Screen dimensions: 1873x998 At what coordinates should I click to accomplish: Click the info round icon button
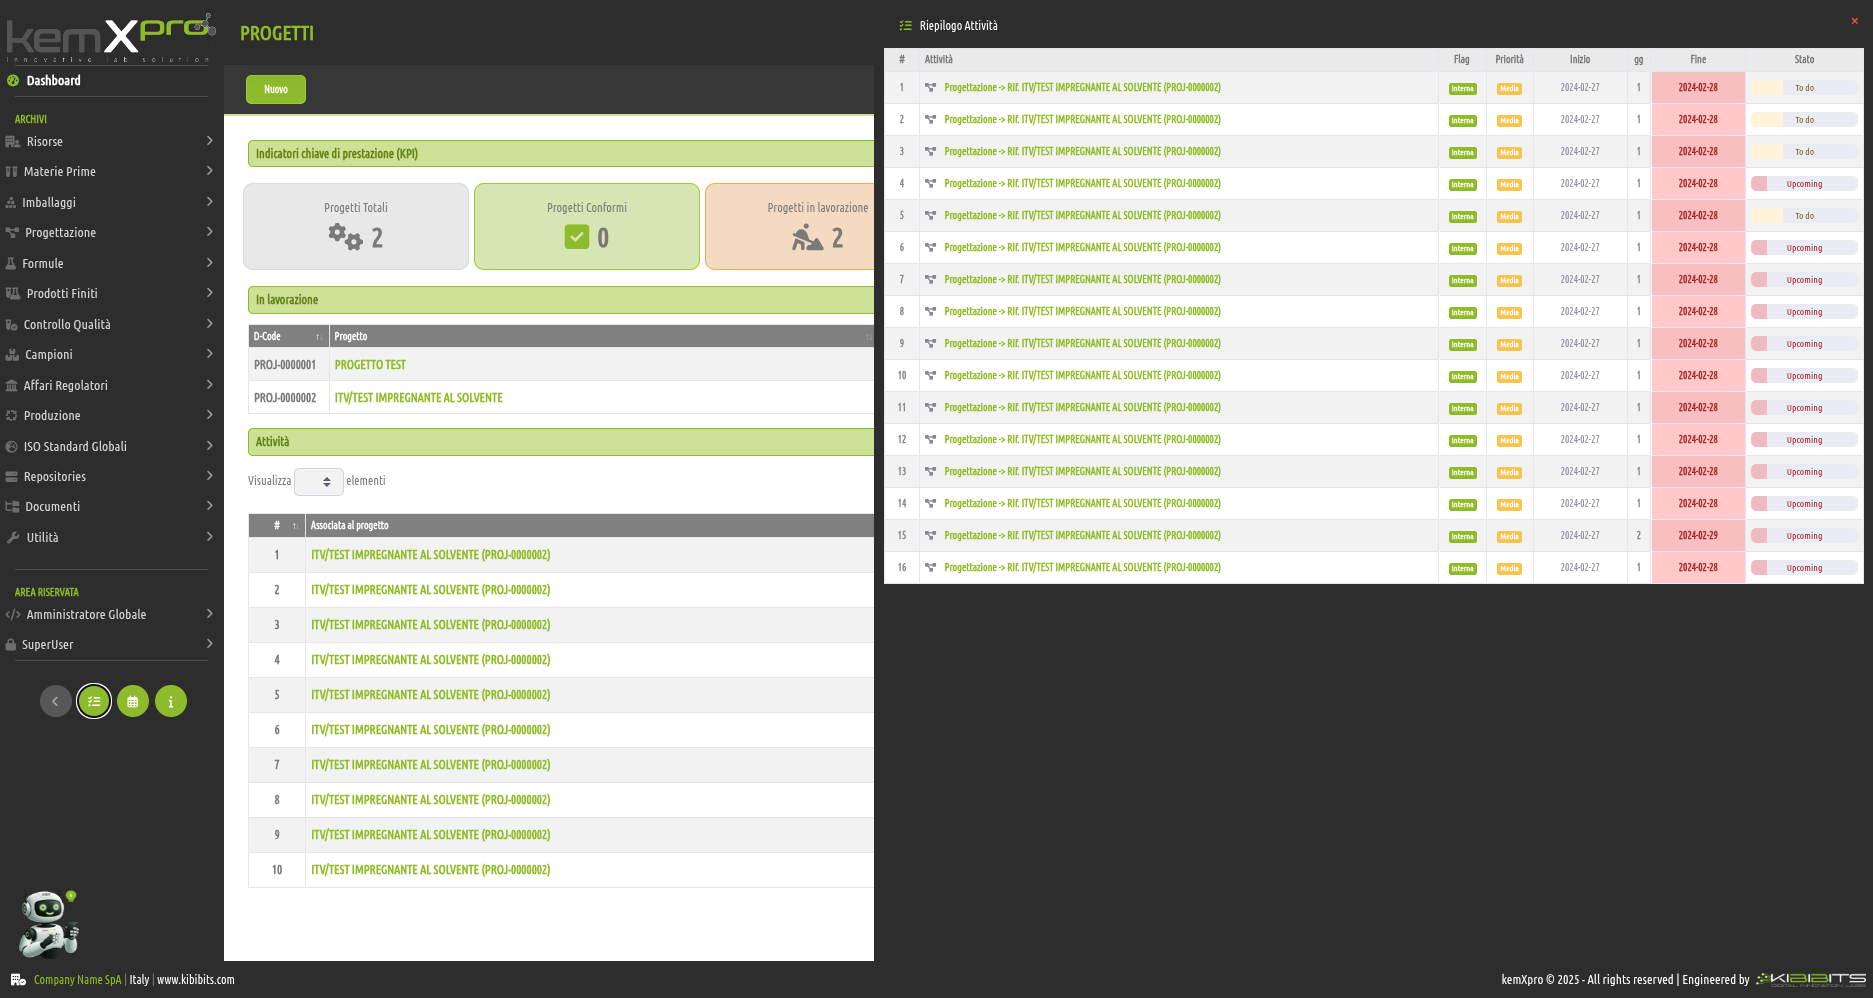tap(171, 701)
